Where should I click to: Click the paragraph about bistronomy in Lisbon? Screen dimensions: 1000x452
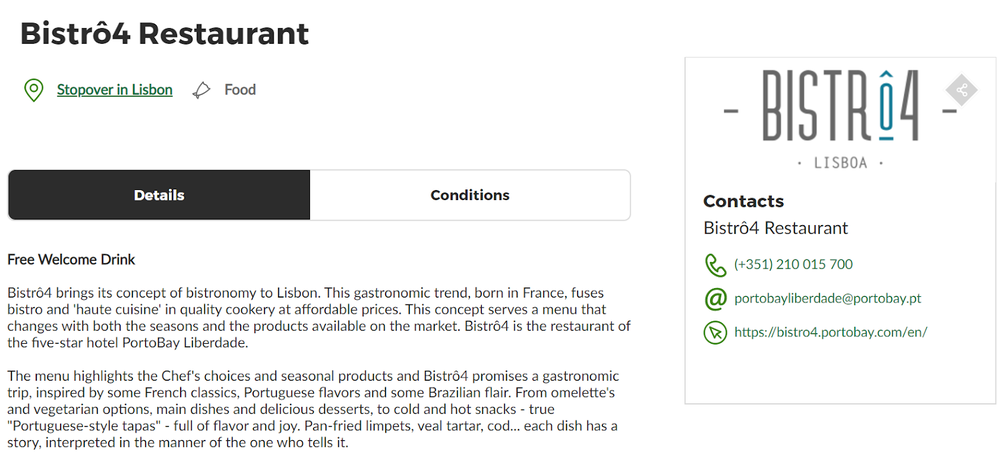point(318,318)
